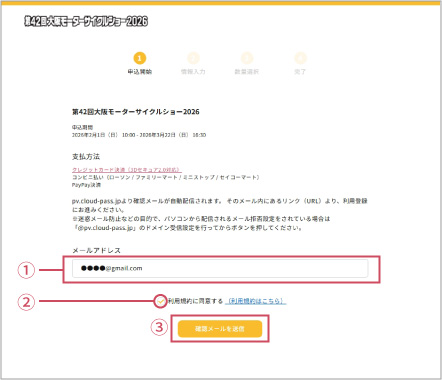Open the クレジットカード決済 link
This screenshot has height=380, width=442.
point(127,170)
